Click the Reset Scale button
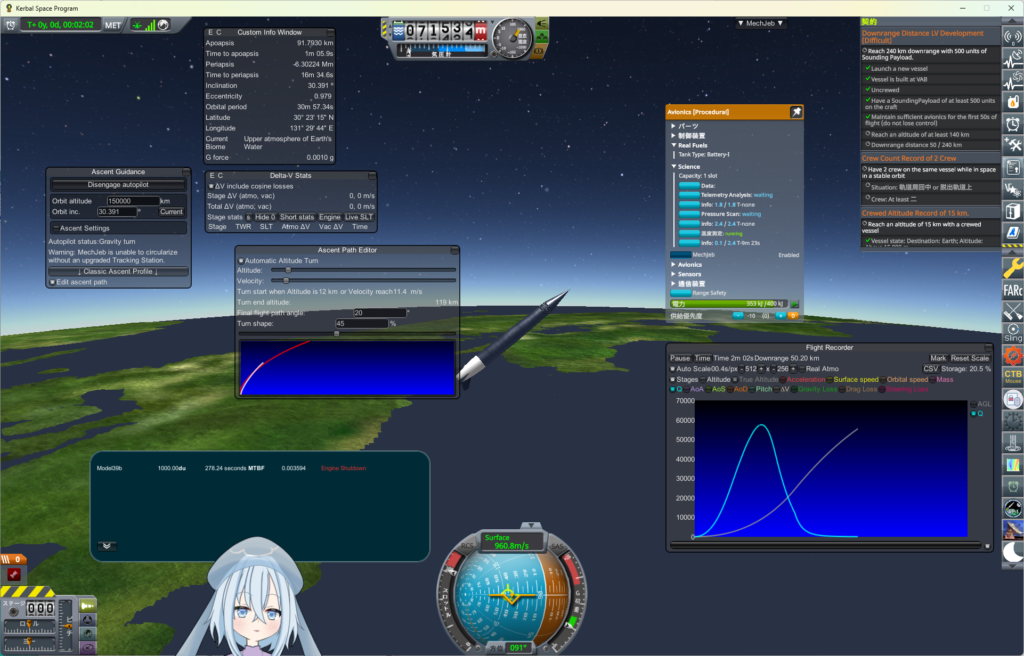The image size is (1024, 656). pyautogui.click(x=970, y=358)
